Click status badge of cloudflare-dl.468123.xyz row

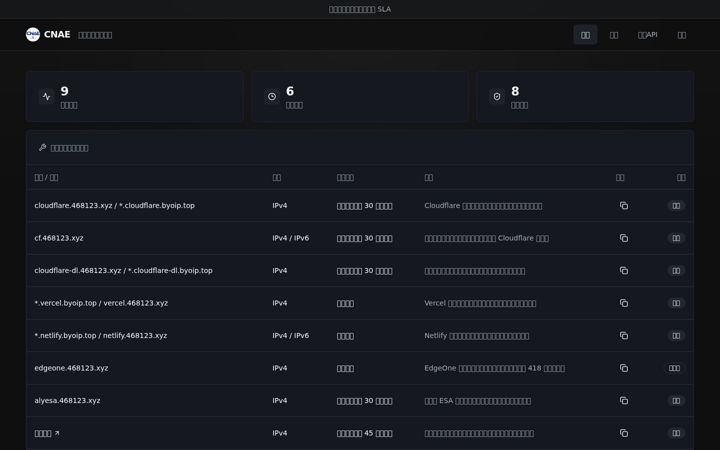[x=676, y=271]
